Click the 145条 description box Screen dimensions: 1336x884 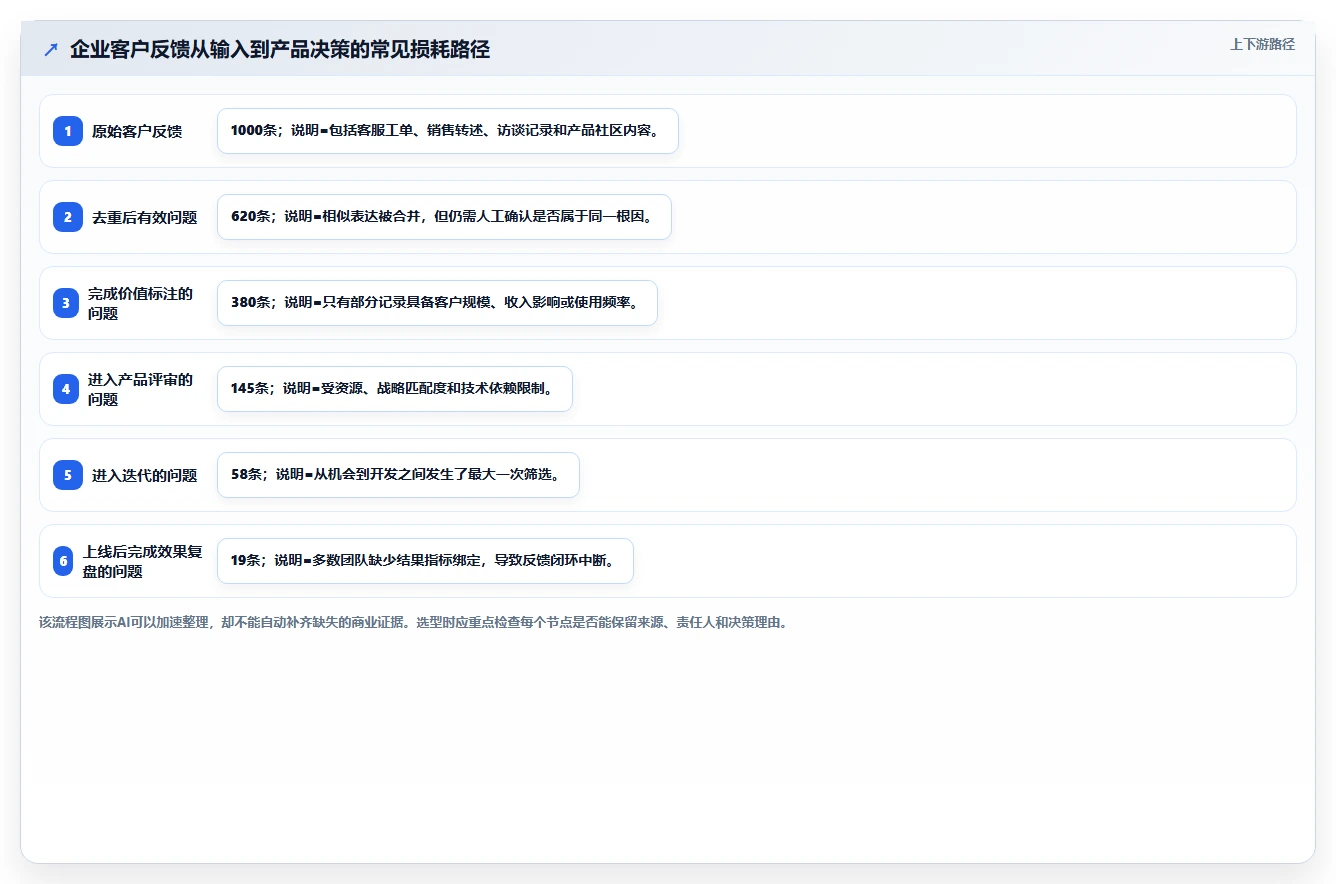coord(395,389)
